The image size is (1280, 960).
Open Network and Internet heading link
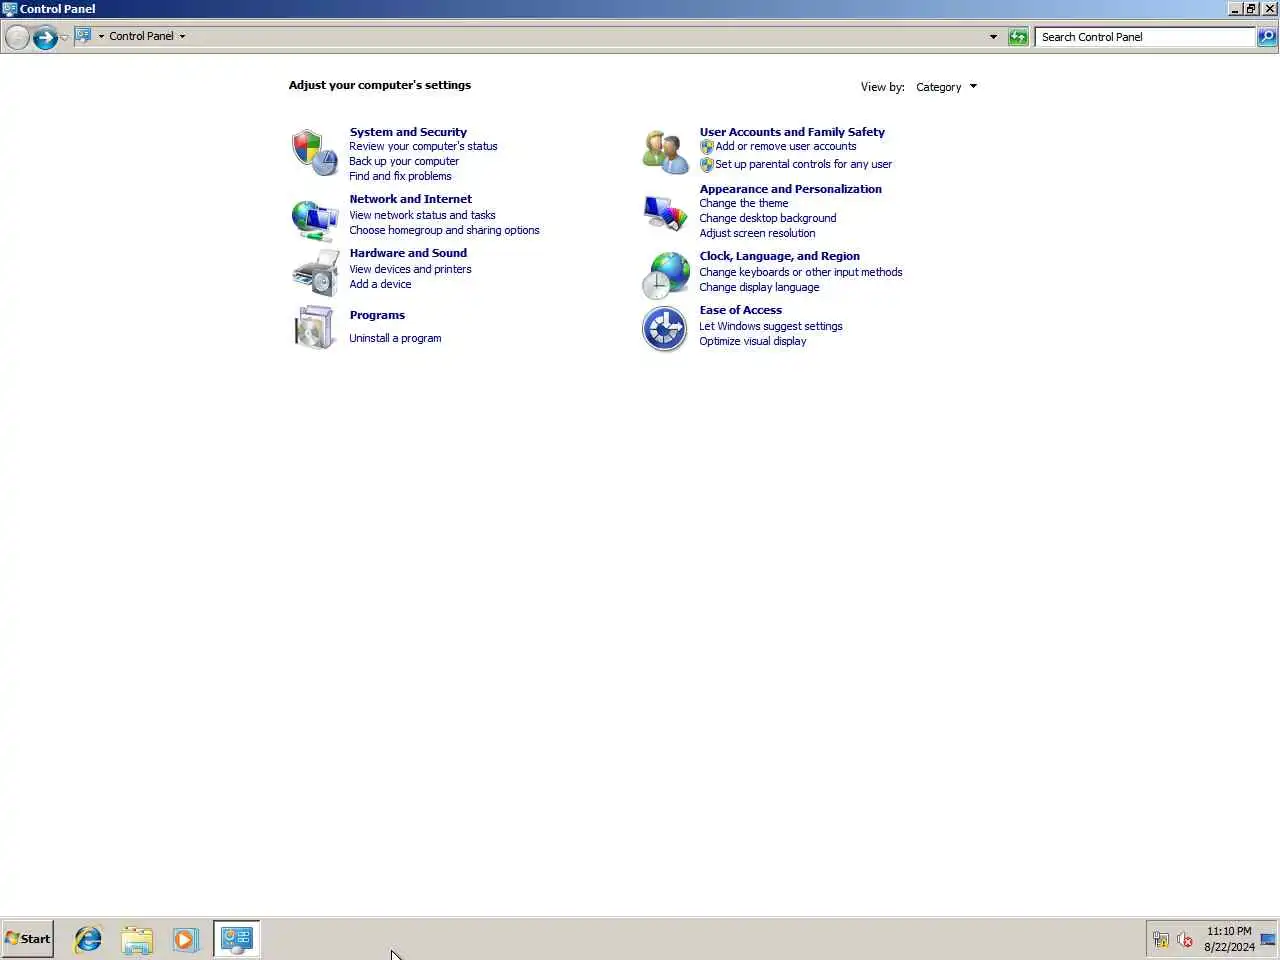(410, 199)
